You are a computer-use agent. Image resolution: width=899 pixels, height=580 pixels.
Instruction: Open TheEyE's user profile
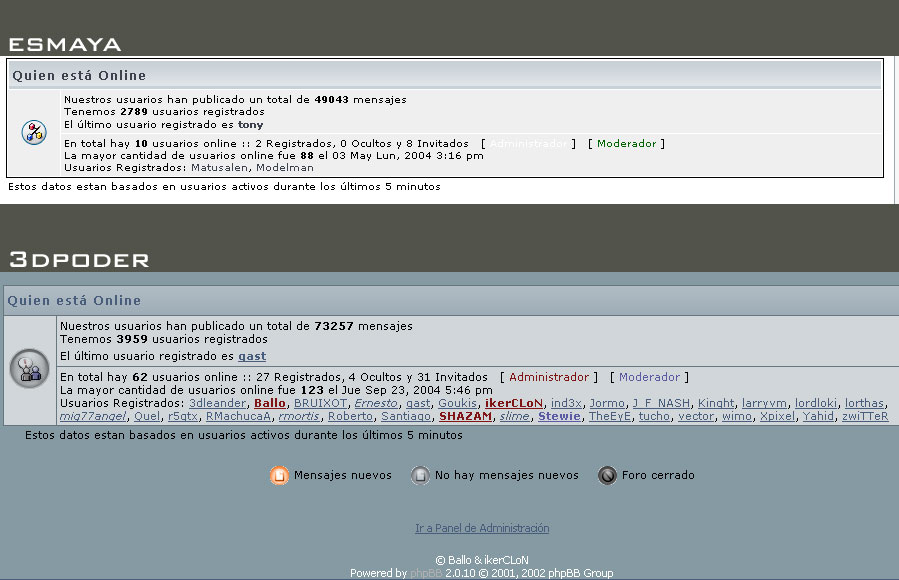610,416
